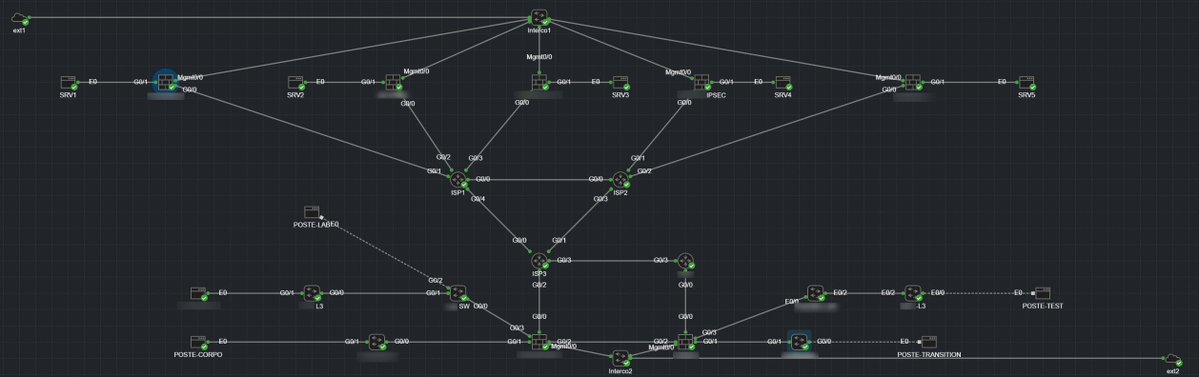Click the E0 label beside SRV5
Viewport: 1199px width, 377px height.
1002,82
